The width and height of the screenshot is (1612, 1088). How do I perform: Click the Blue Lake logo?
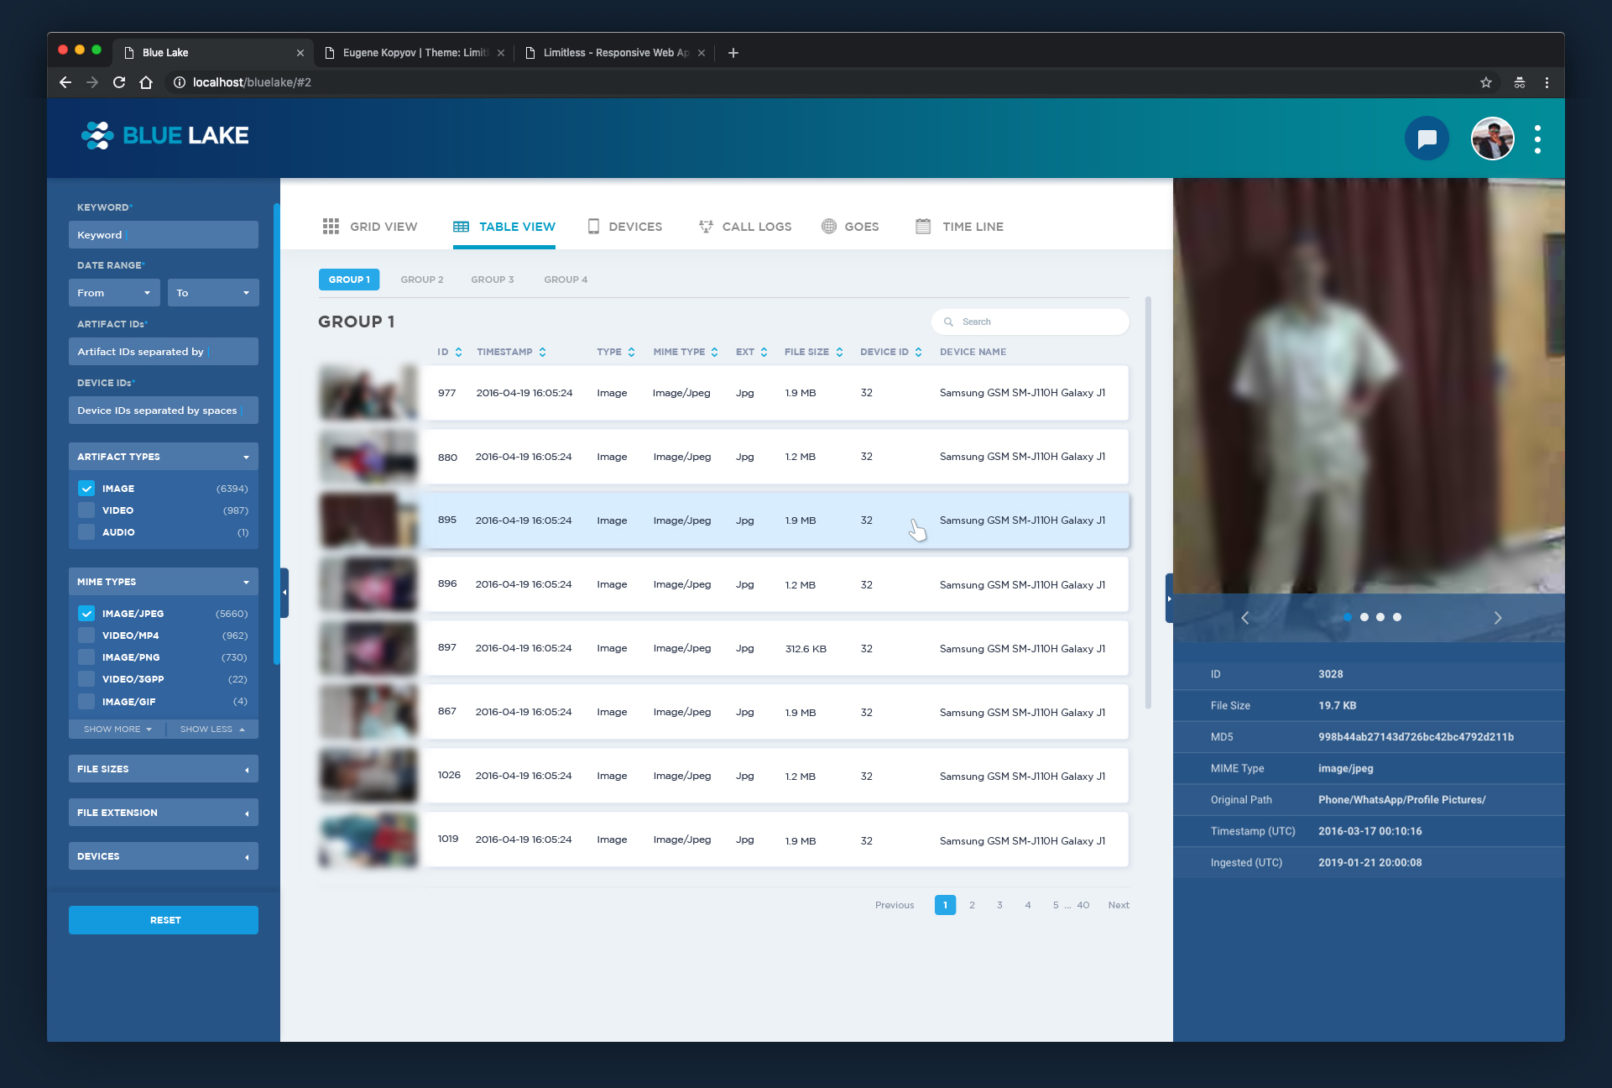[x=166, y=135]
